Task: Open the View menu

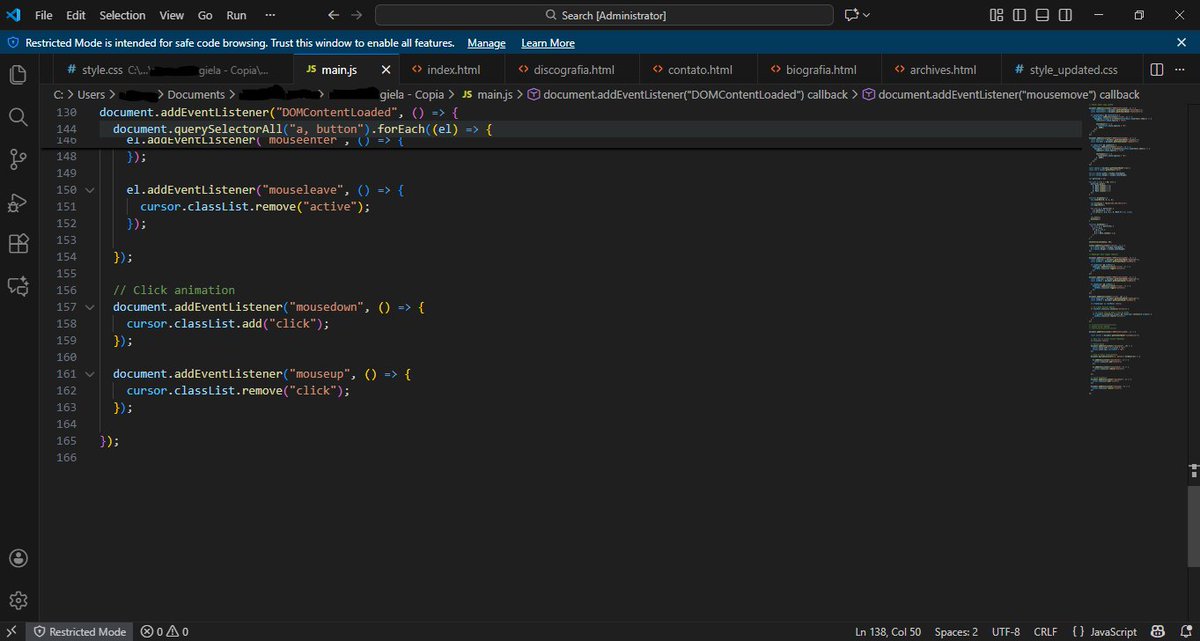Action: (x=171, y=15)
